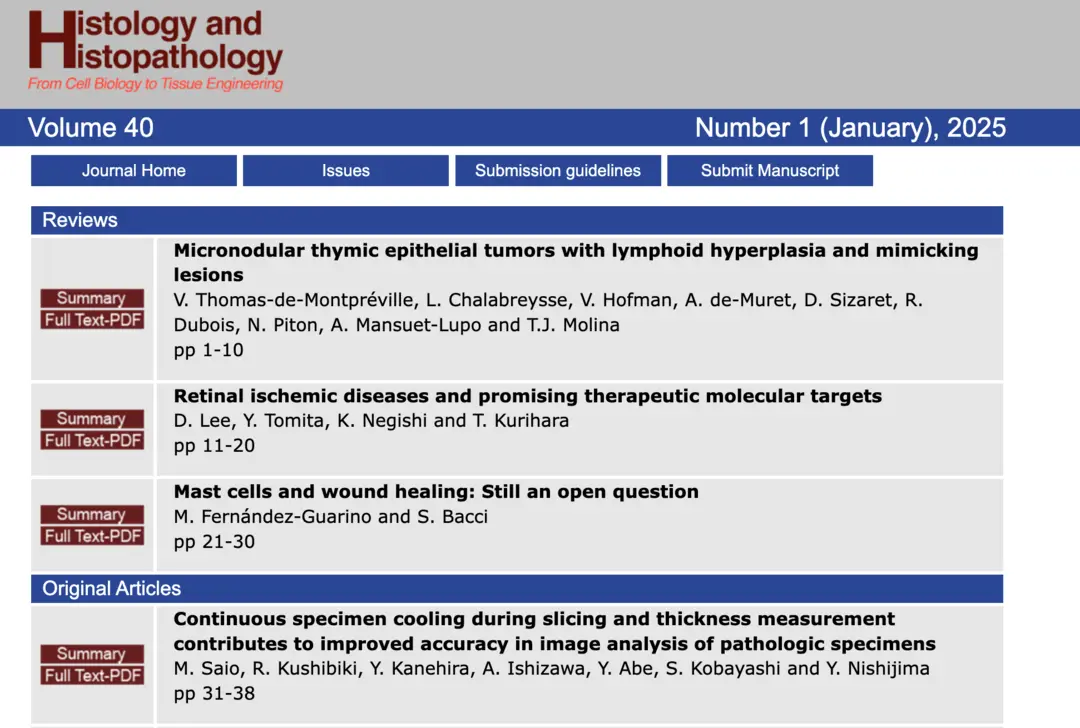Show Summary for Continuous specimen cooling article
Image resolution: width=1080 pixels, height=728 pixels.
click(92, 654)
